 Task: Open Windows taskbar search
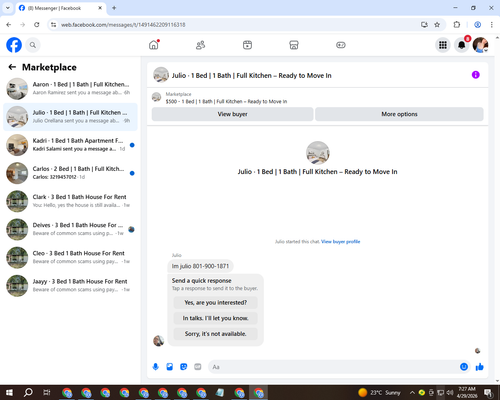28,393
